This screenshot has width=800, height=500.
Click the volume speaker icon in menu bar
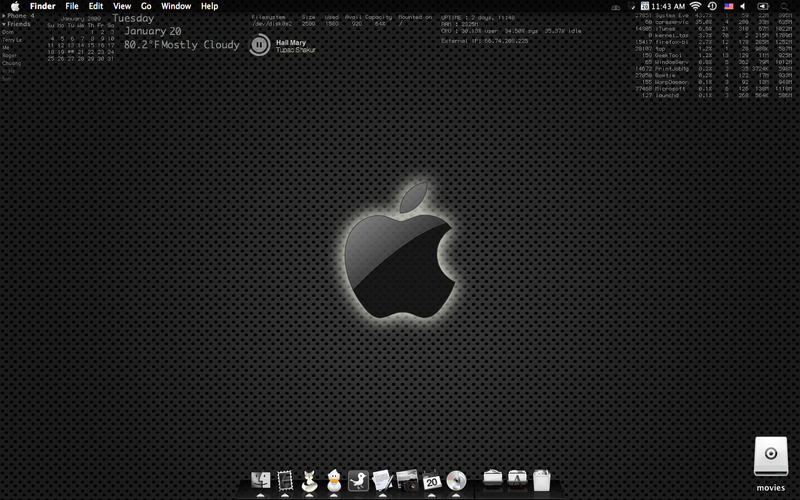pos(743,6)
